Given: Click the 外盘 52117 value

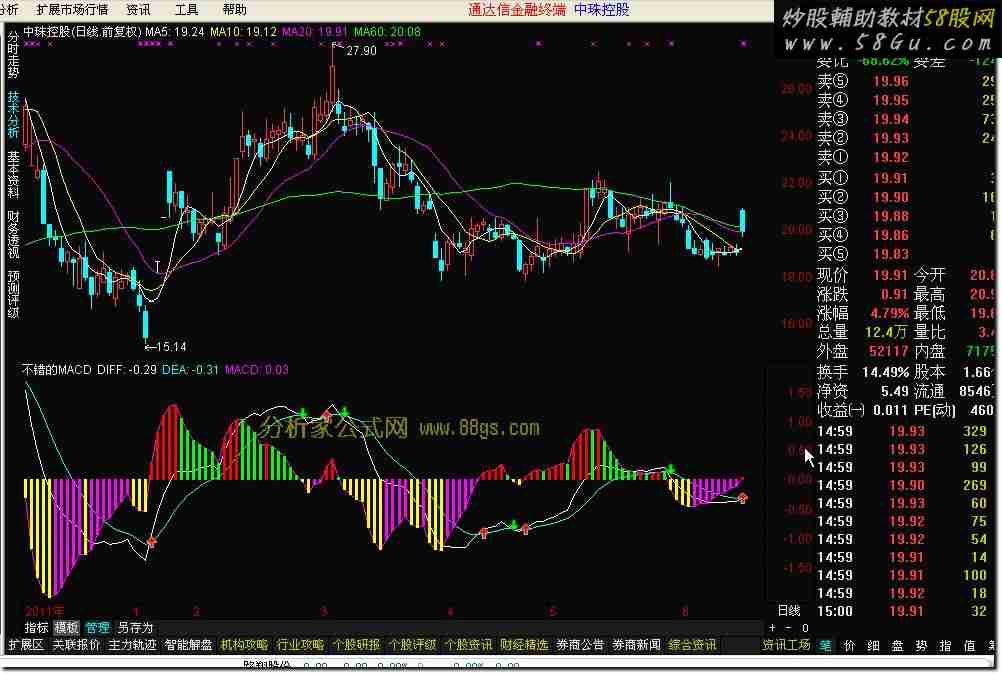Looking at the screenshot, I should 888,351.
